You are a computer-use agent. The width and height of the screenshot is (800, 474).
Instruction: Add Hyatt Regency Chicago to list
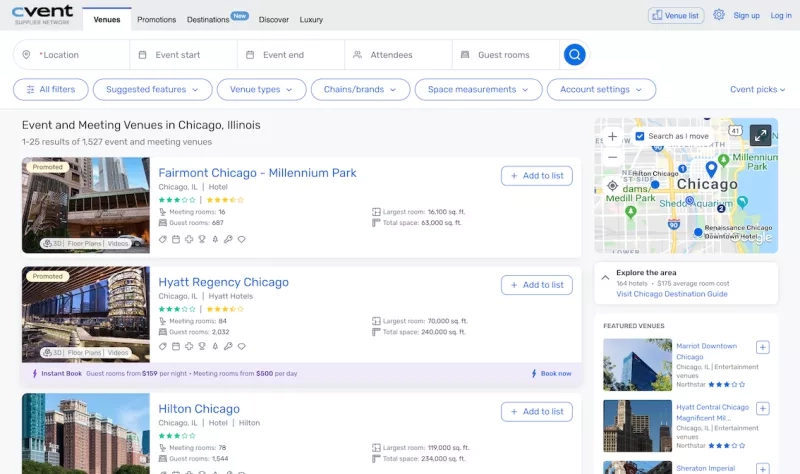tap(537, 285)
